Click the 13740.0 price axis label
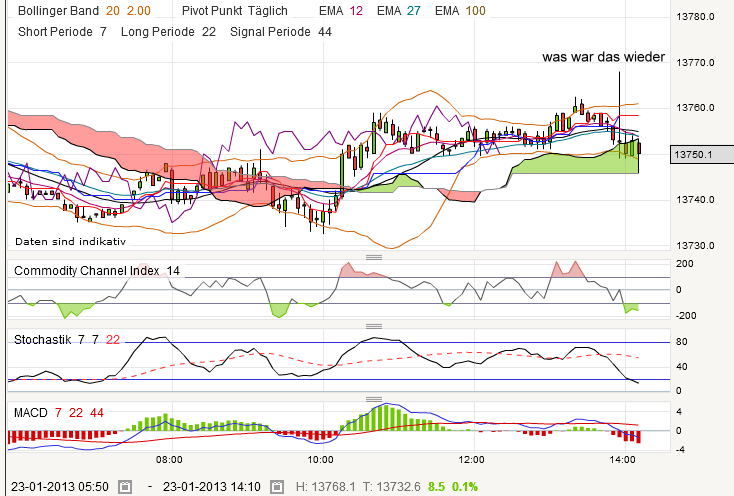 (x=696, y=200)
